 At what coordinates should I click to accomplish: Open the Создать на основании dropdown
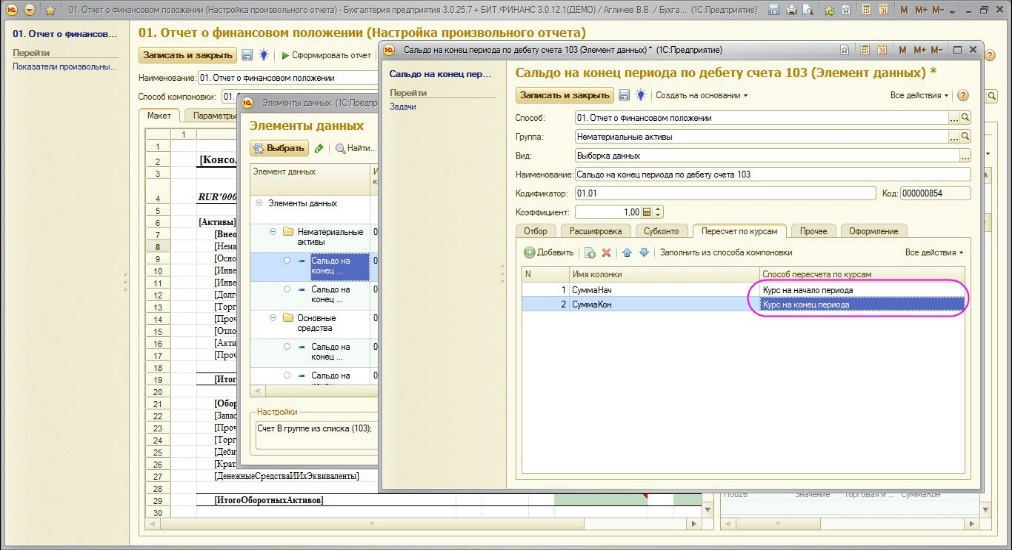pyautogui.click(x=701, y=95)
